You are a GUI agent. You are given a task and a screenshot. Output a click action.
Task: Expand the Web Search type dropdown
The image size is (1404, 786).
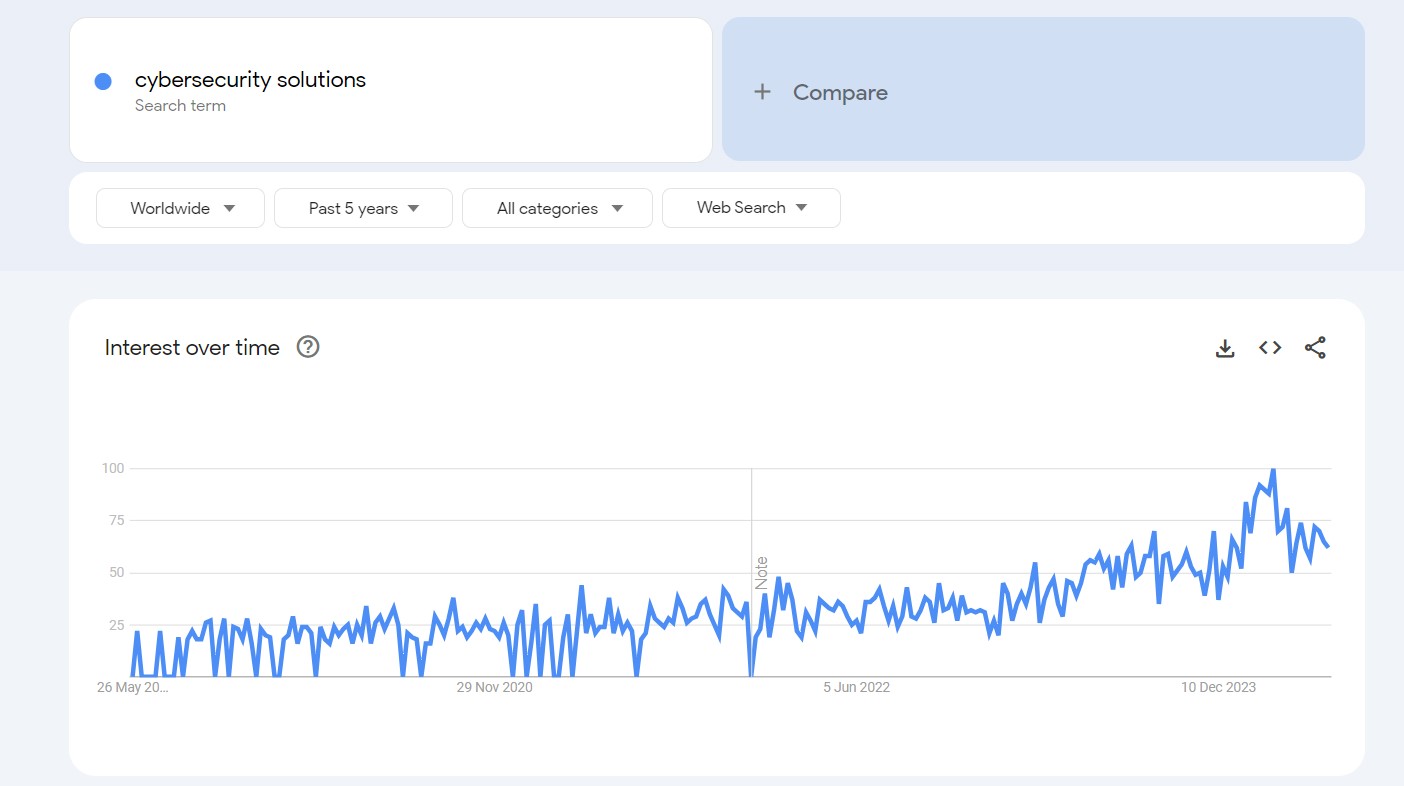point(751,208)
